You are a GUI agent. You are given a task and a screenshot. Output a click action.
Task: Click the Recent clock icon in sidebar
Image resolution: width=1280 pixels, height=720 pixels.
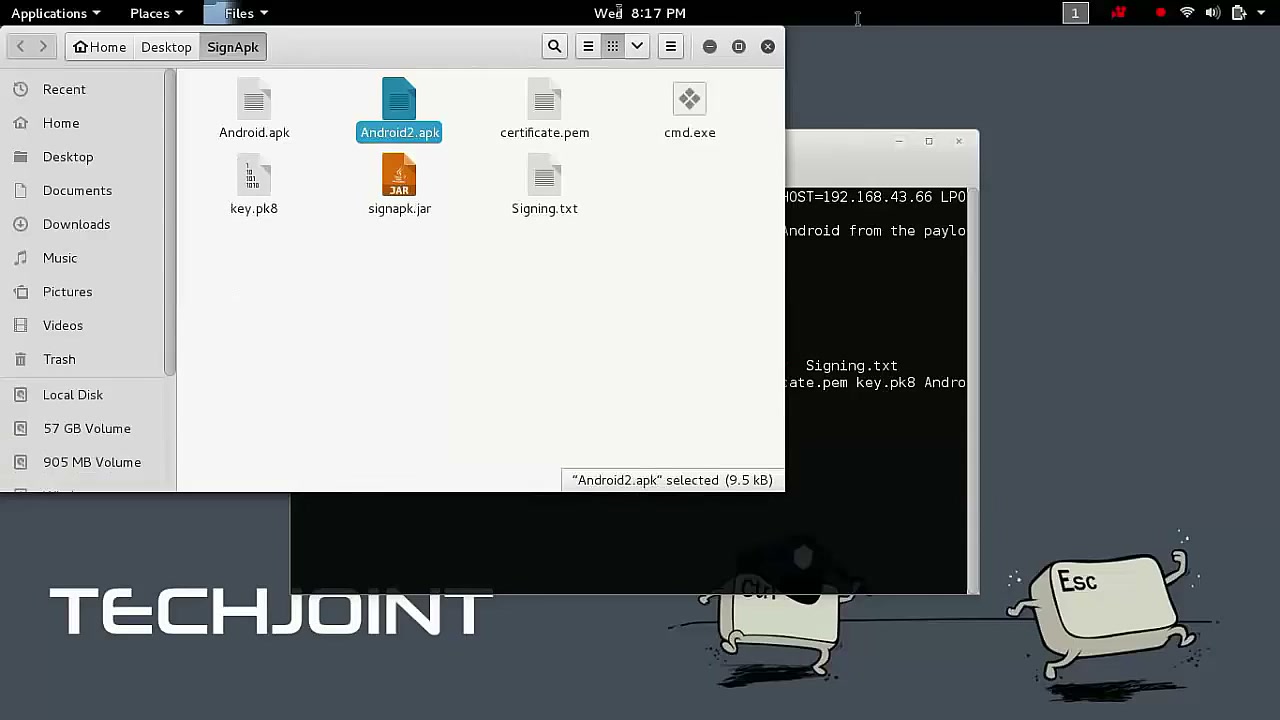[21, 89]
